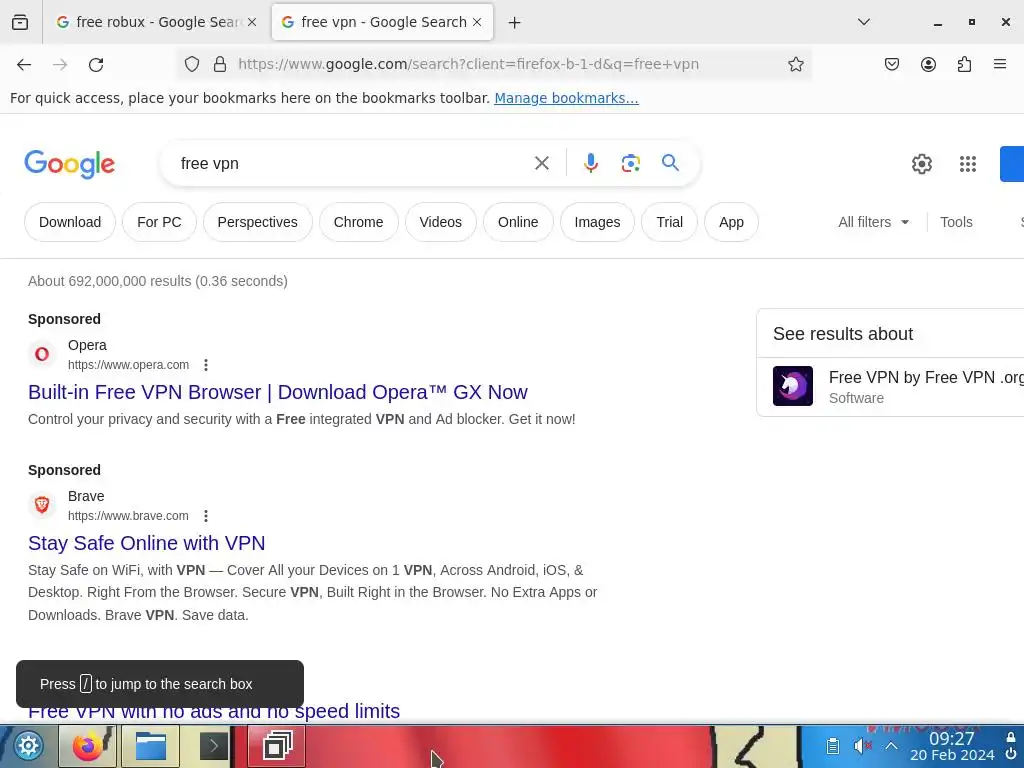Open file manager from taskbar

tap(151, 746)
